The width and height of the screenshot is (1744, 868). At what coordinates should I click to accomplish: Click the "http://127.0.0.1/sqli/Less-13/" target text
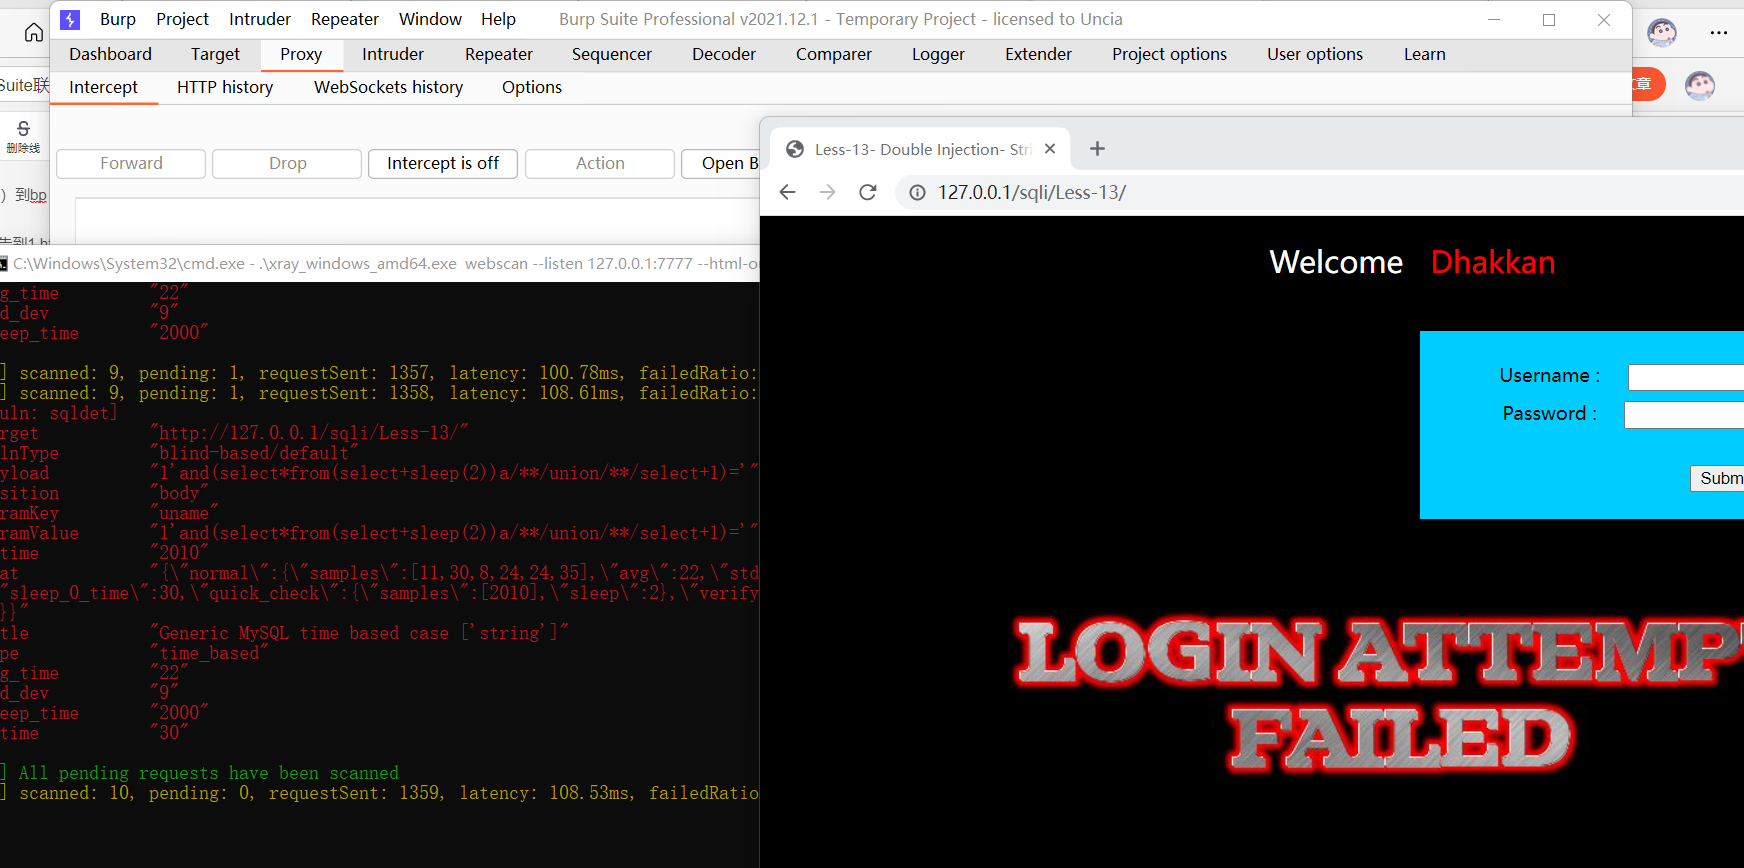309,433
